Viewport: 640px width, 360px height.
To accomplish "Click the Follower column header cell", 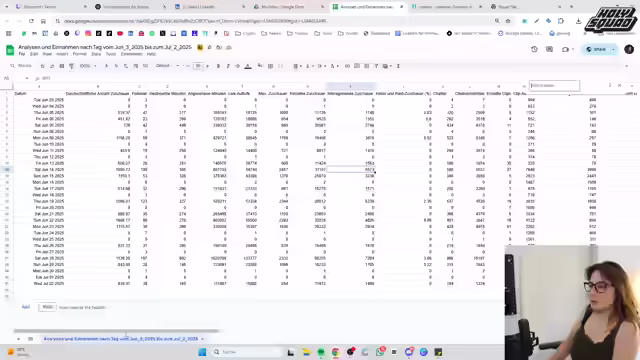I will tap(139, 93).
